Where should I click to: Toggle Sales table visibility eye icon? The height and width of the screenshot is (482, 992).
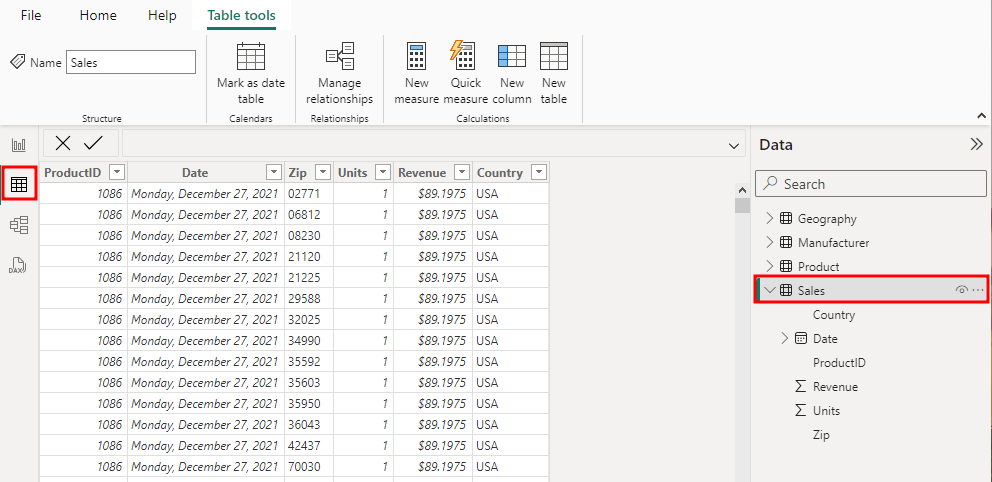[961, 291]
